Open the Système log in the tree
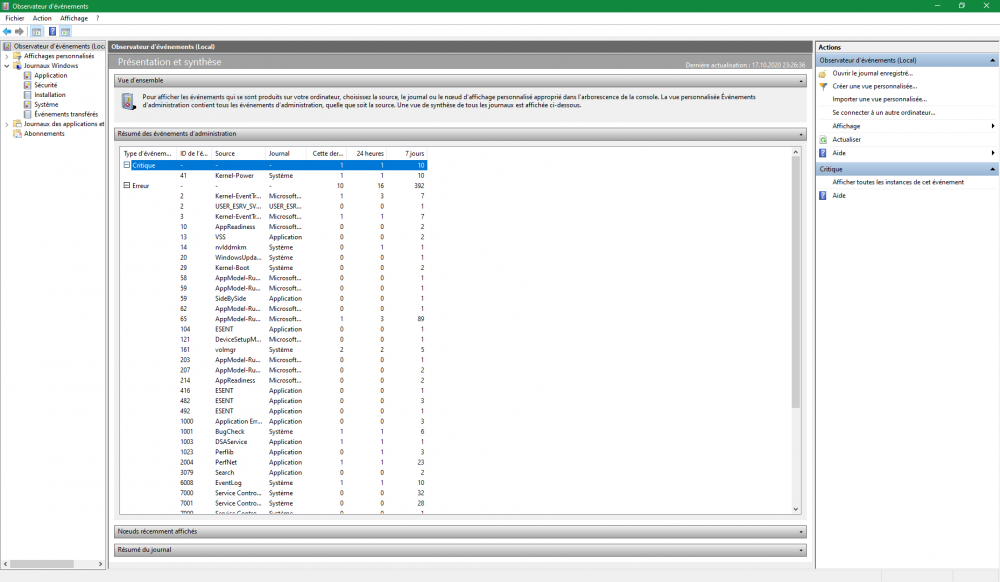This screenshot has height=582, width=1000. 45,104
